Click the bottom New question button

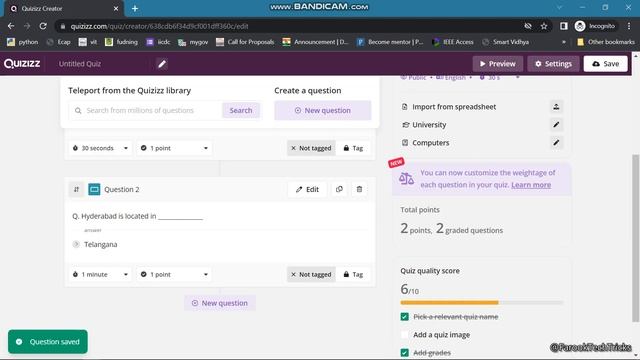(x=220, y=303)
